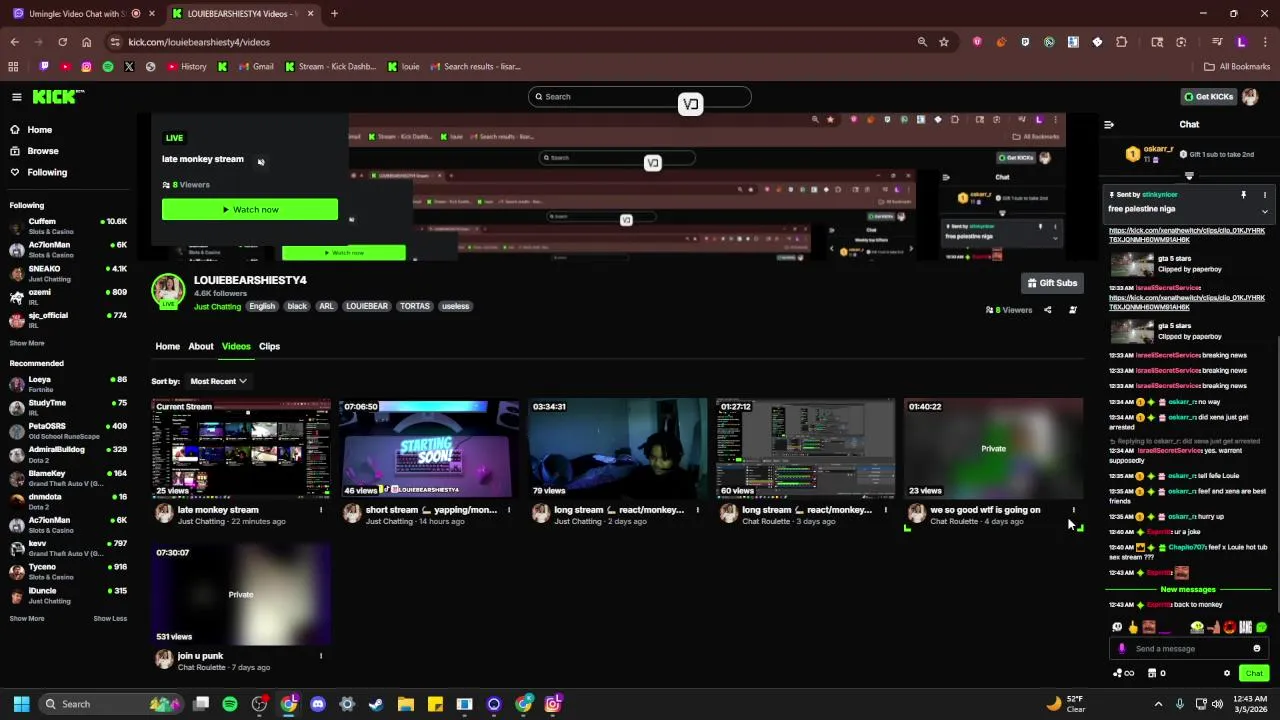Open chat settings gear icon
Image resolution: width=1280 pixels, height=720 pixels.
[x=1227, y=673]
